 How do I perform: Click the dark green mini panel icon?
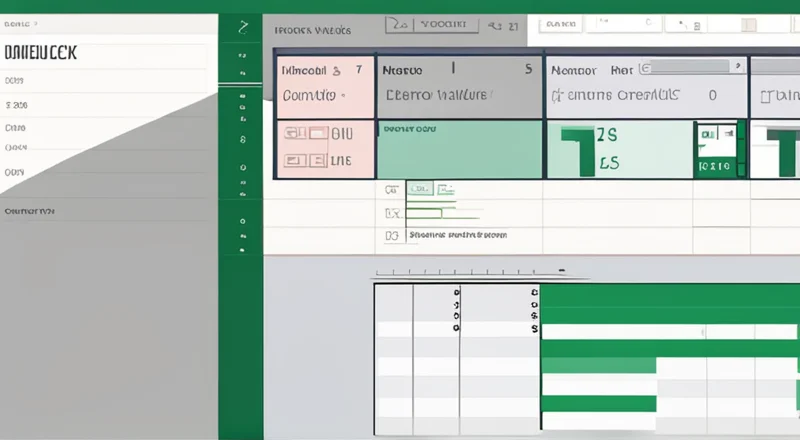[718, 150]
